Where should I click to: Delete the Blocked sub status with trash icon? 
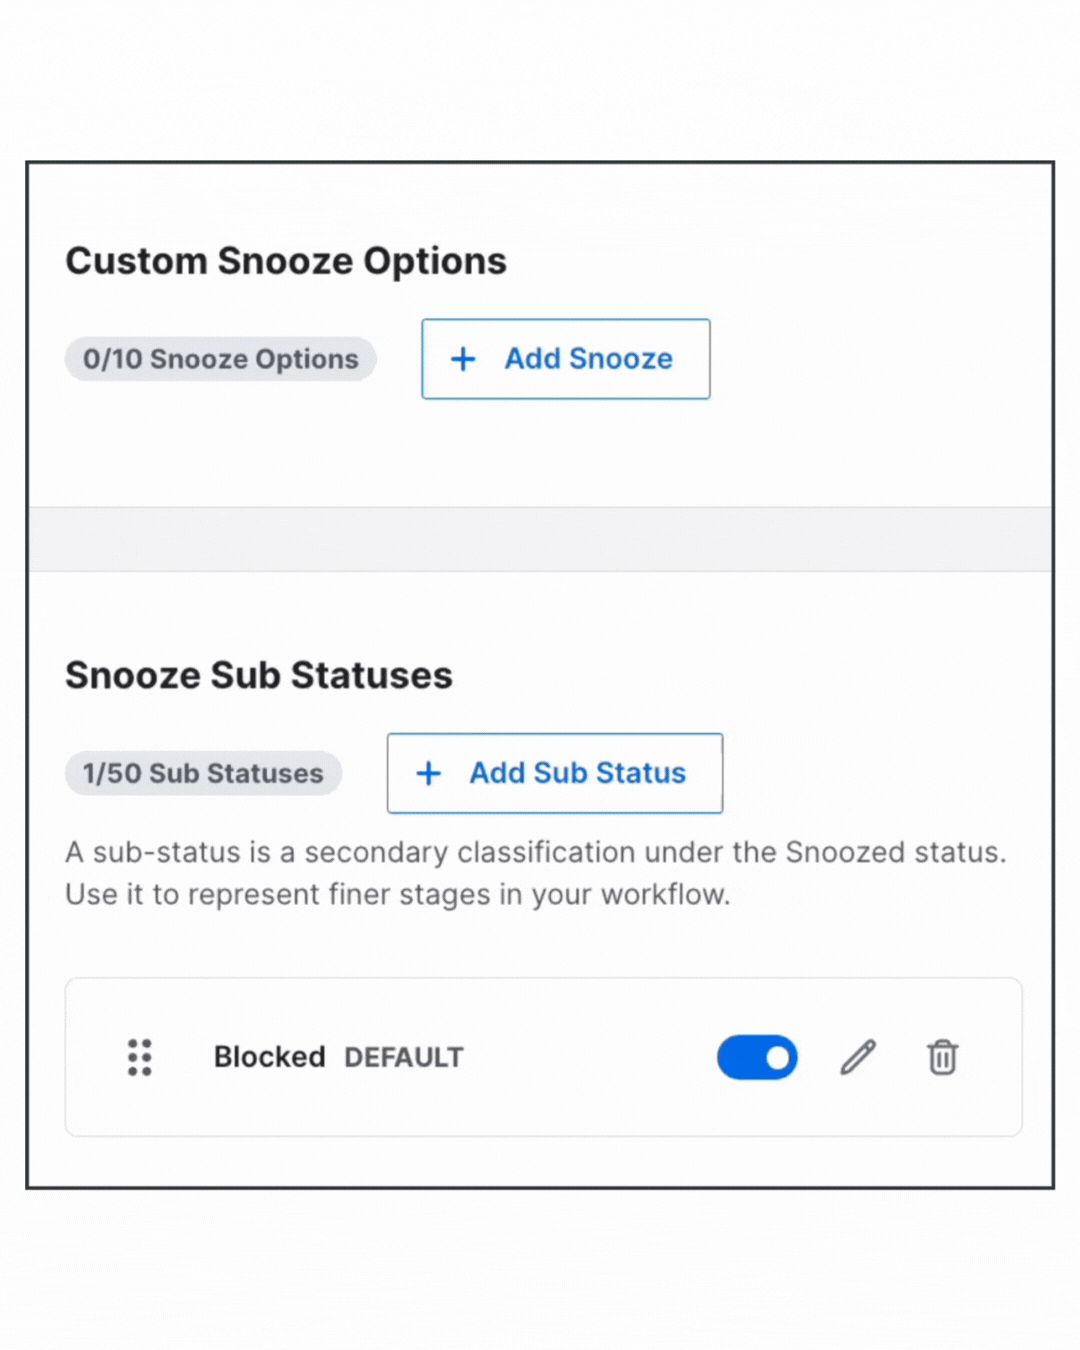[x=942, y=1057]
